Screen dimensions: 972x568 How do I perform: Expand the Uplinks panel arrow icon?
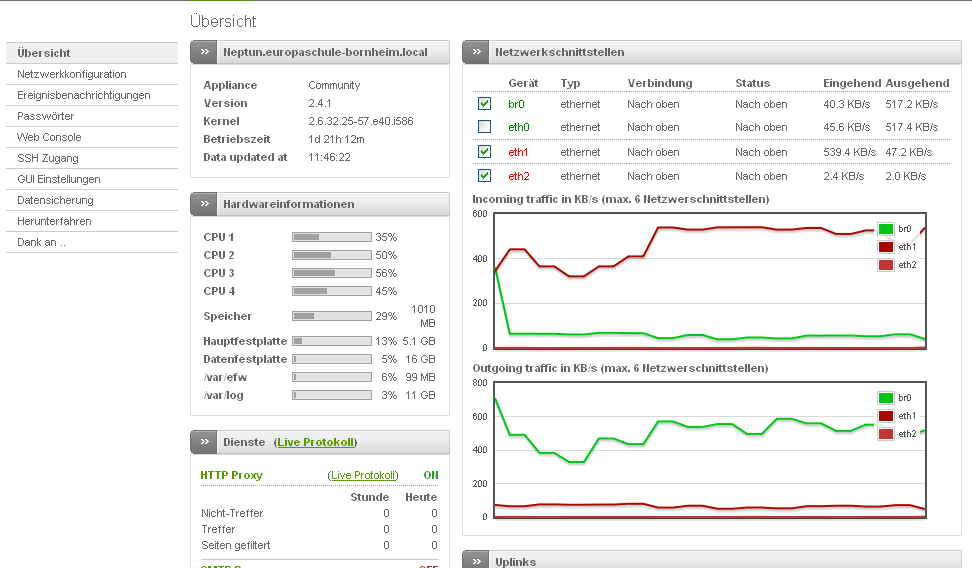(x=475, y=561)
